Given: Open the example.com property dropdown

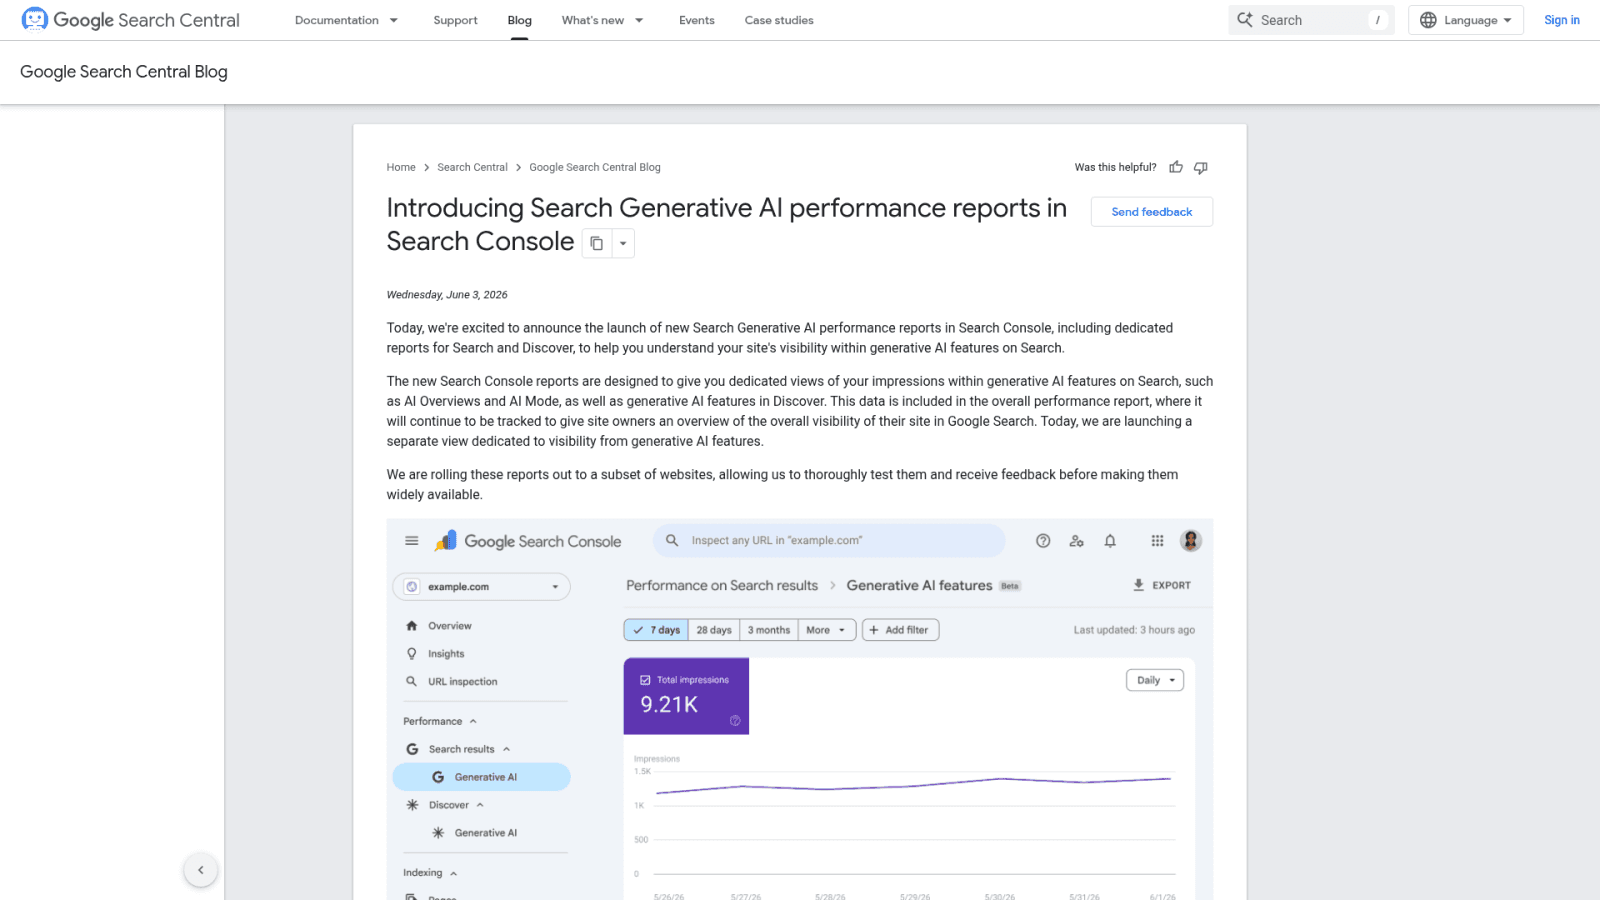Looking at the screenshot, I should click(482, 587).
